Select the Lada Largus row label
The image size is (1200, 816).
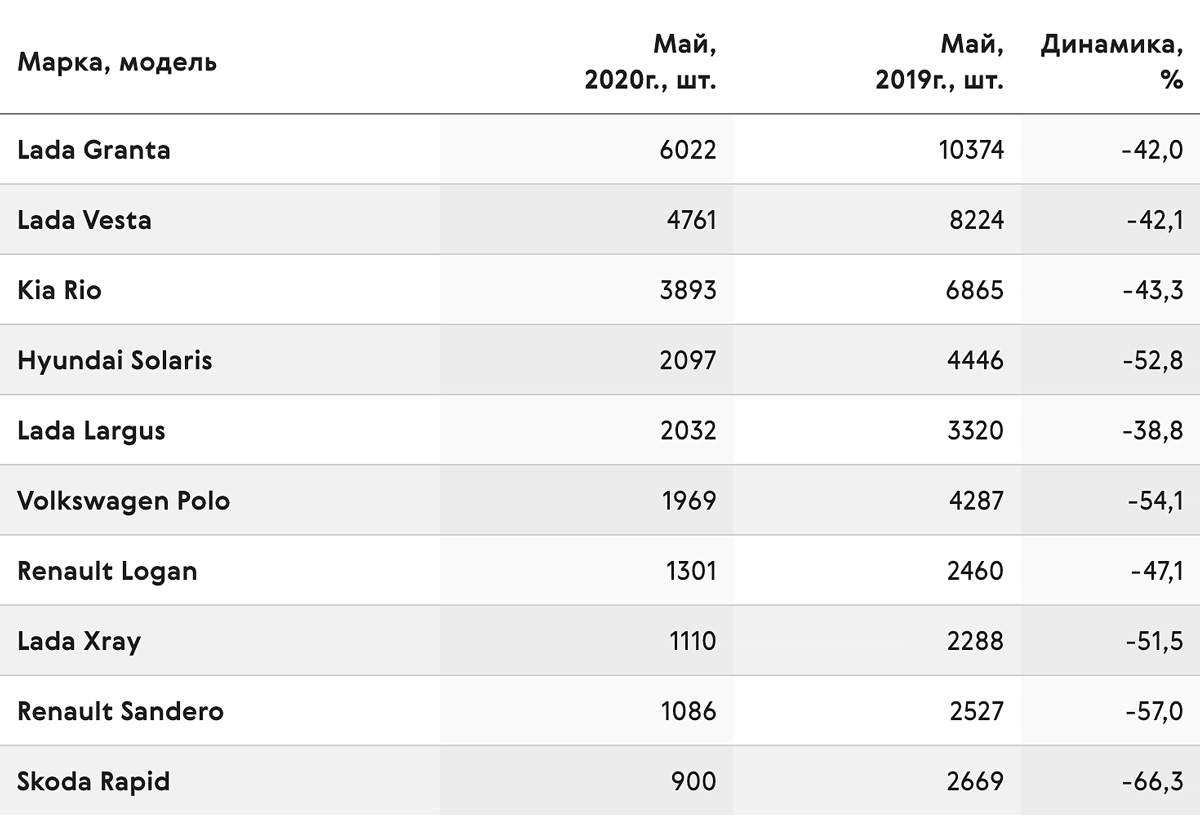point(92,431)
